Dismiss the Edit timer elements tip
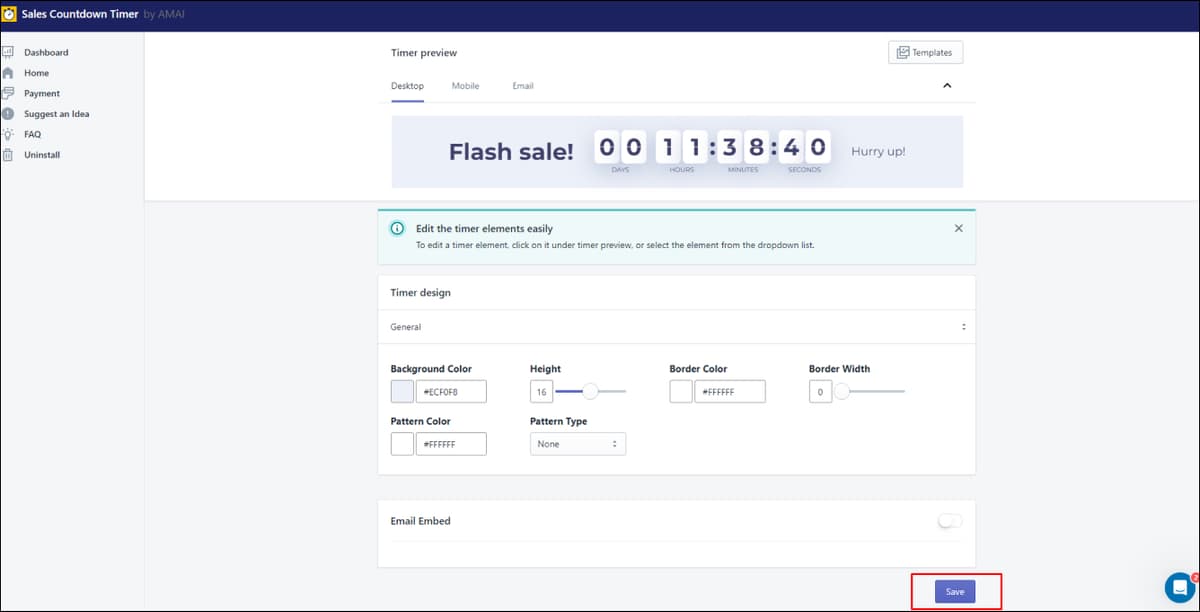Screen dimensions: 1200x612 tap(959, 228)
